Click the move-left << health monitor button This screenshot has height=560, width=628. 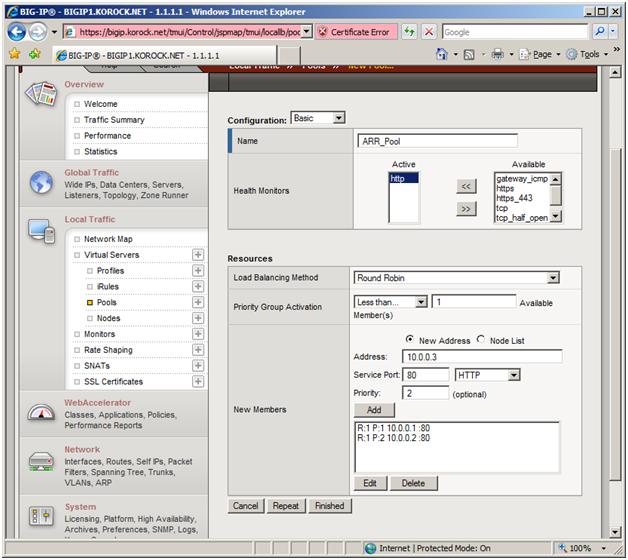pyautogui.click(x=466, y=186)
